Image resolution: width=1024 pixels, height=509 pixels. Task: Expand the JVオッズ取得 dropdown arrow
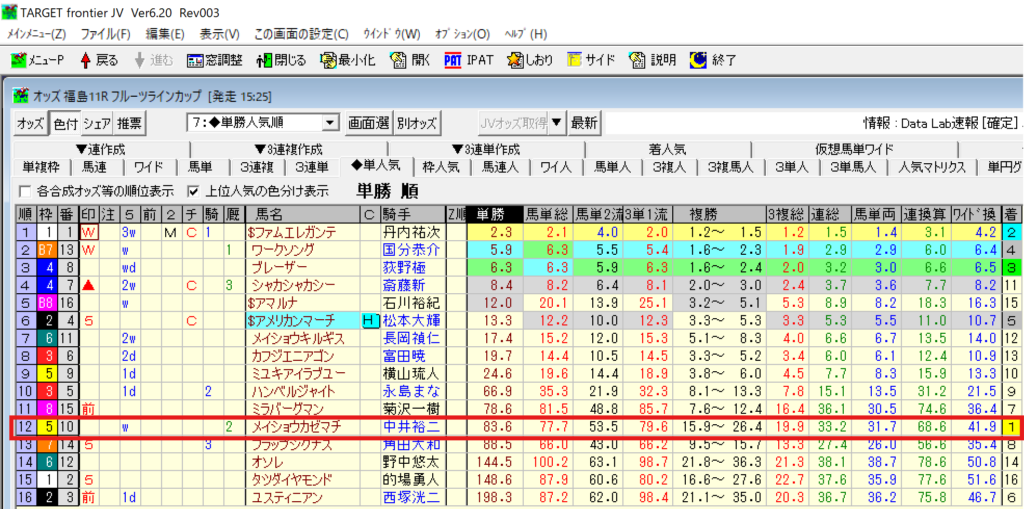coord(557,123)
